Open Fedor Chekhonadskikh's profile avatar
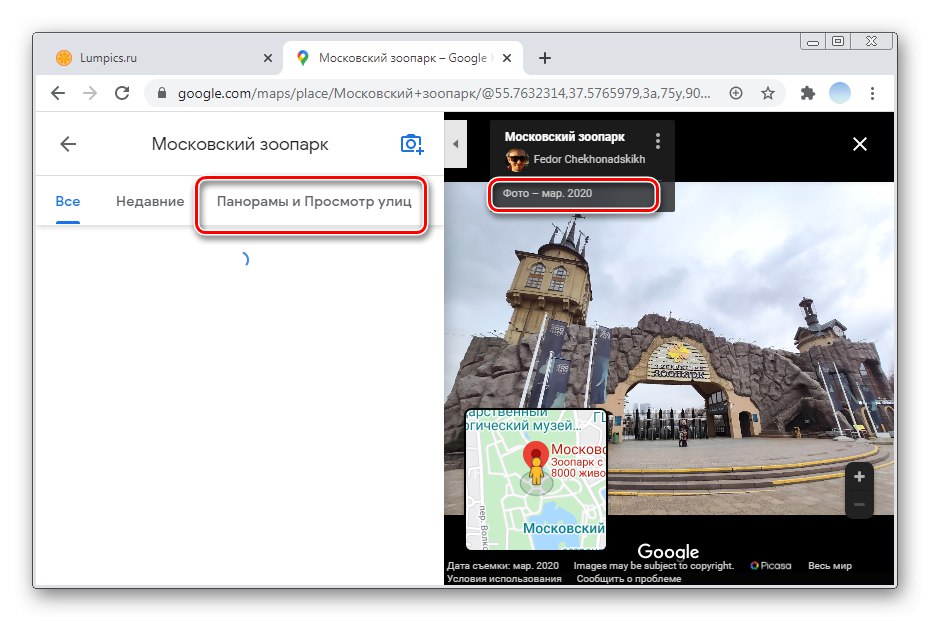The height and width of the screenshot is (621, 930). 517,160
